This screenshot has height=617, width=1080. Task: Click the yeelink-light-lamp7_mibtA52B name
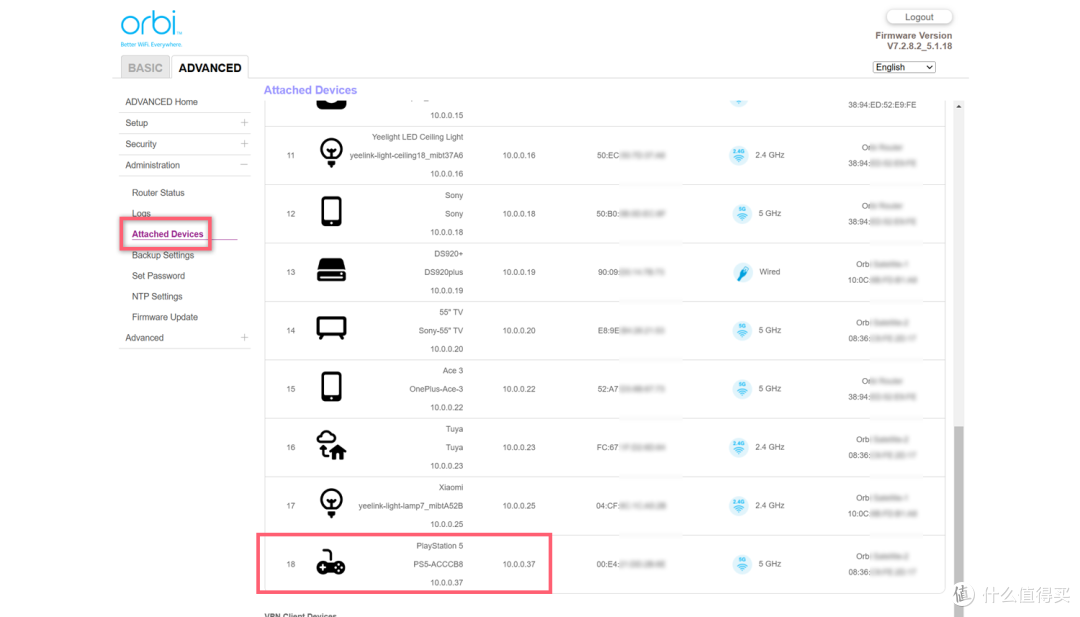[x=411, y=505]
